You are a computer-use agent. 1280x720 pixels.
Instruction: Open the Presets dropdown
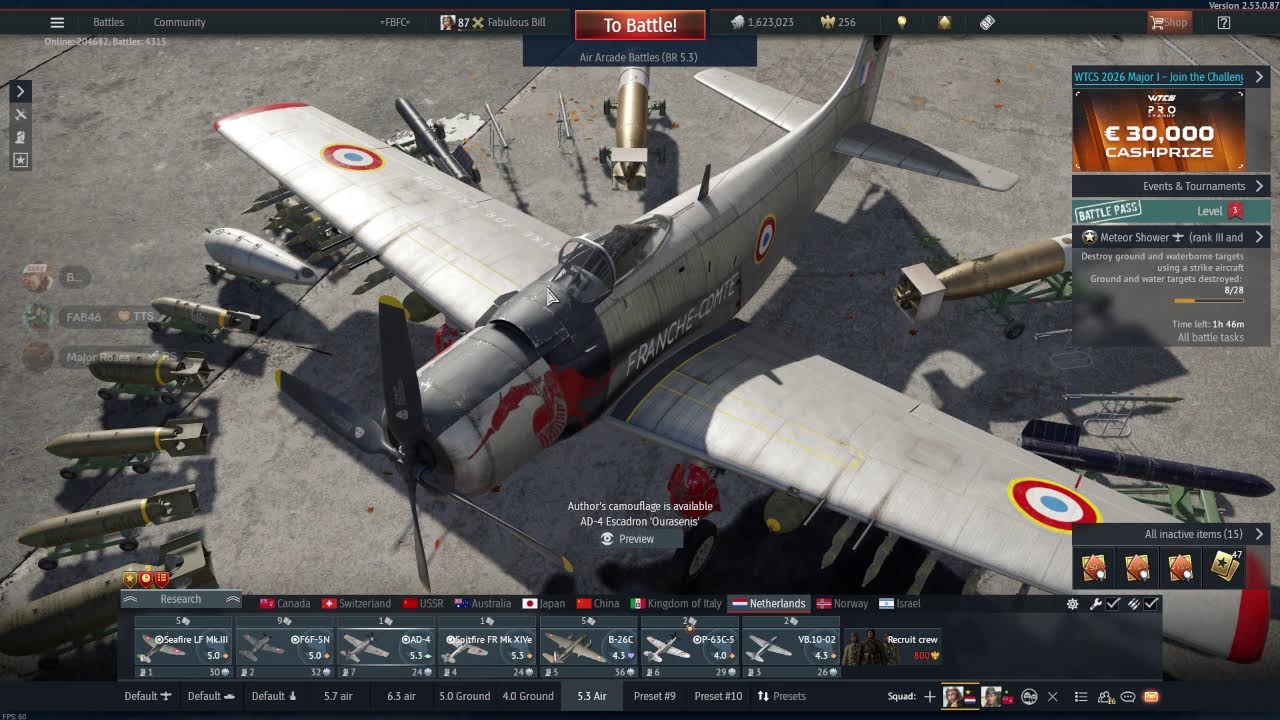click(781, 696)
